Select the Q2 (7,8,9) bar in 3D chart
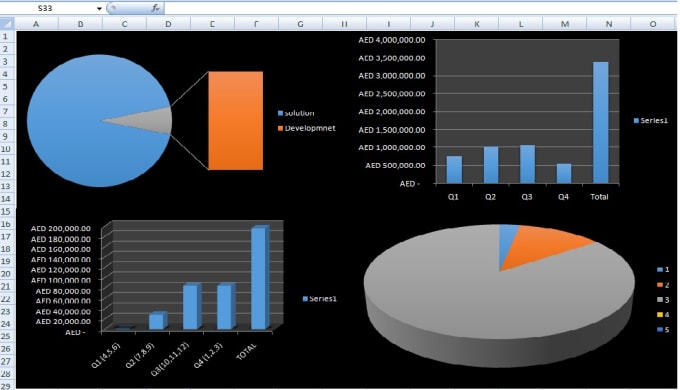 click(x=158, y=321)
